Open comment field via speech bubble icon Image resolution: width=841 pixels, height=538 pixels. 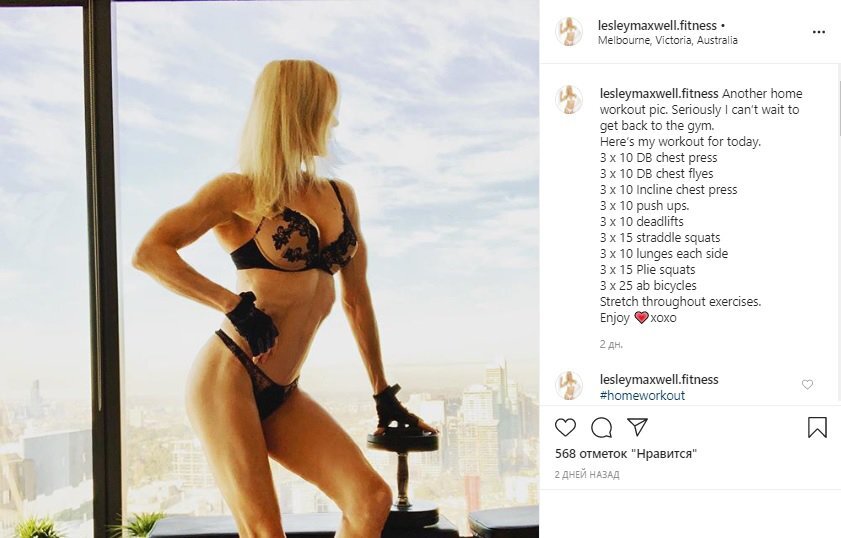point(601,428)
